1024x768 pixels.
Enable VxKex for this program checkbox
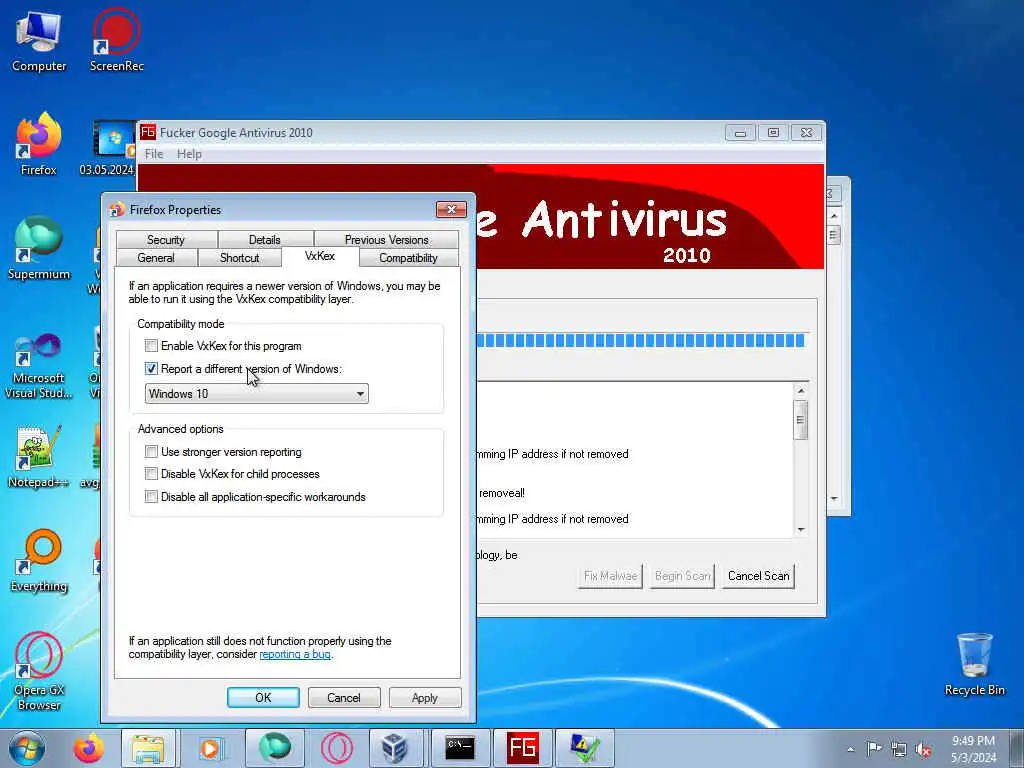(x=151, y=345)
